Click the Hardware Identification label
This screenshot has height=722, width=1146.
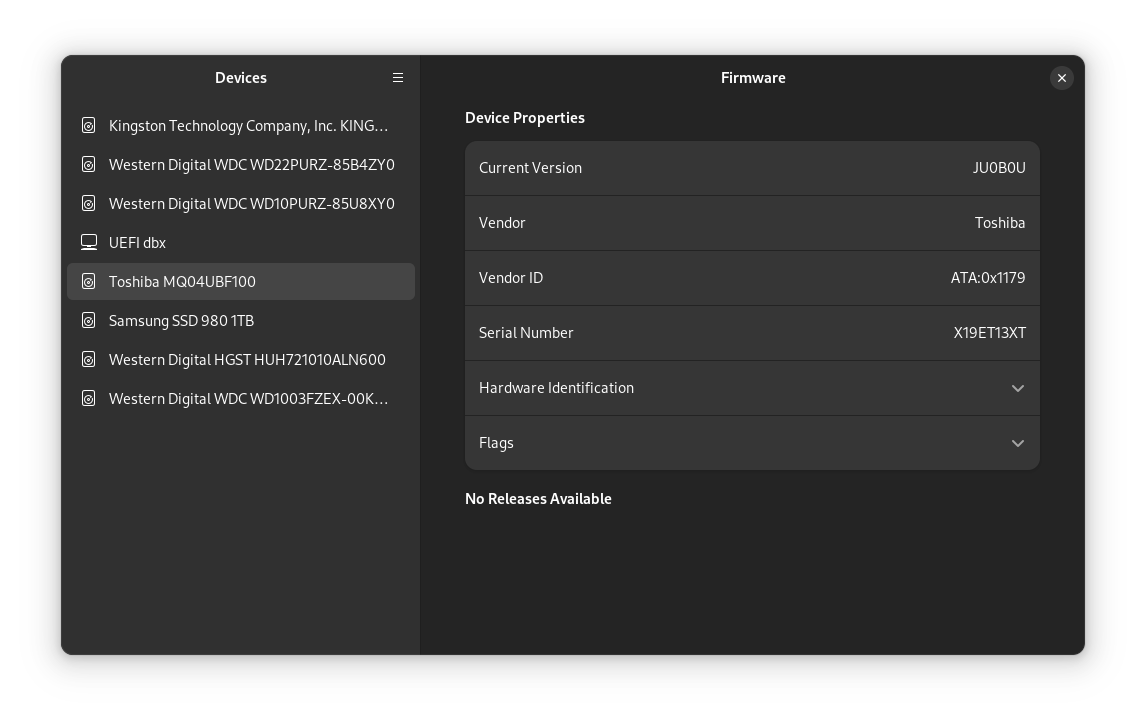click(x=556, y=388)
